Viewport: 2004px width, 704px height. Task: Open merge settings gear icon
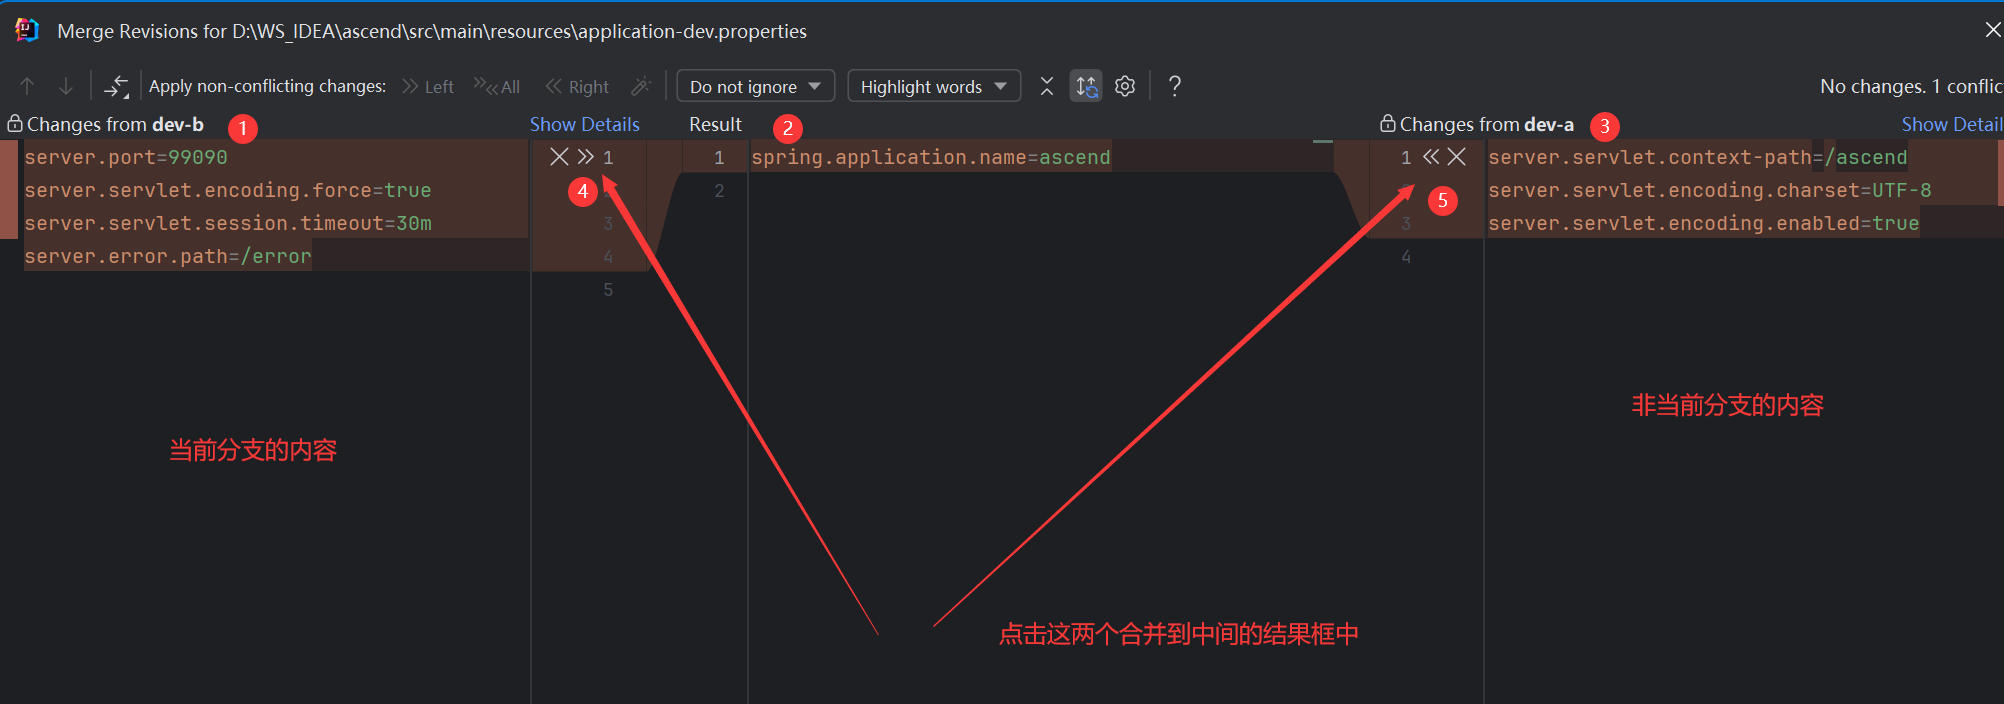coord(1125,86)
